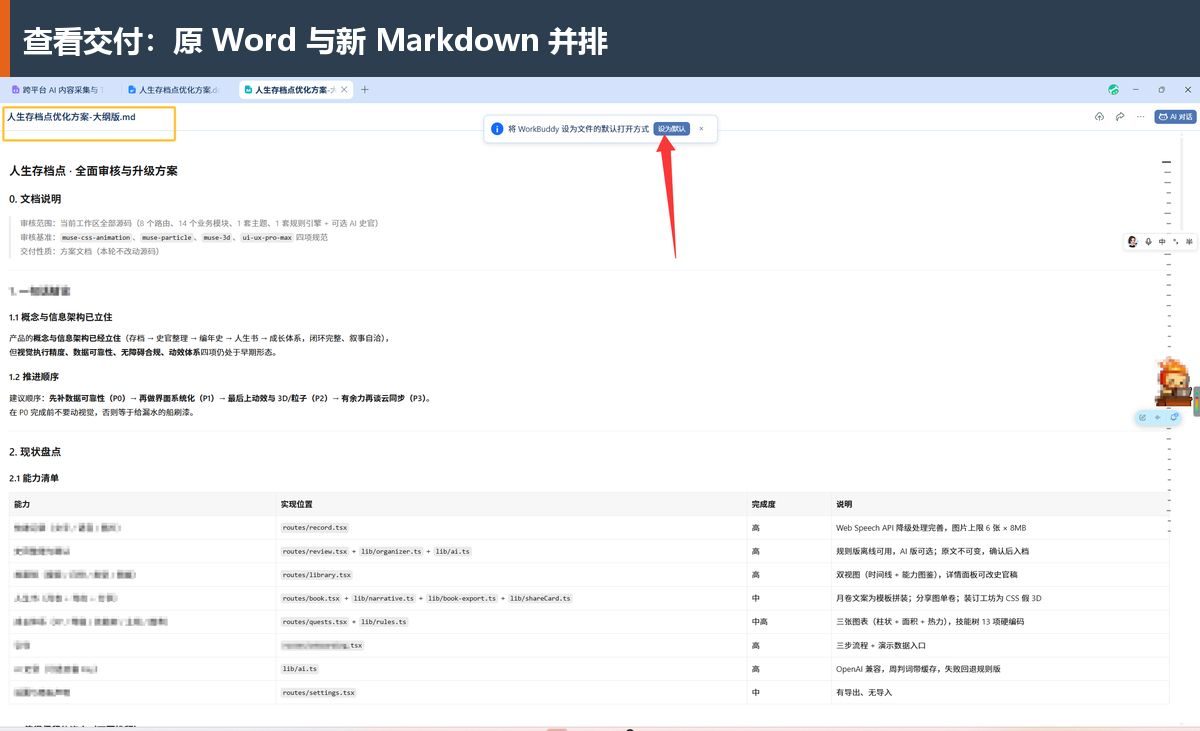The image size is (1200, 731).
Task: Click the heading 人生存档点 · 全面审核与升级方案
Action: pyautogui.click(x=93, y=171)
